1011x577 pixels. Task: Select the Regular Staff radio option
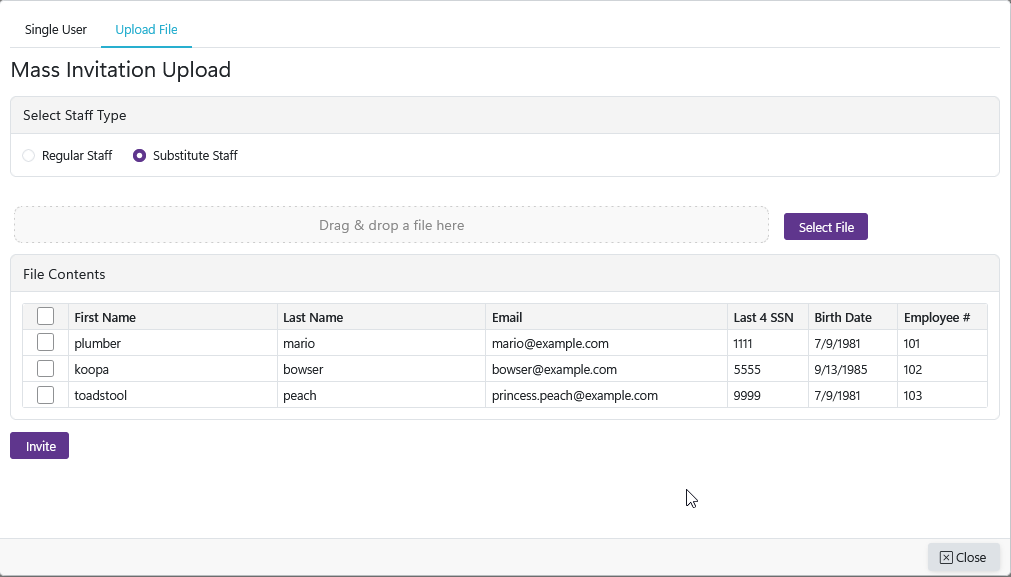29,156
